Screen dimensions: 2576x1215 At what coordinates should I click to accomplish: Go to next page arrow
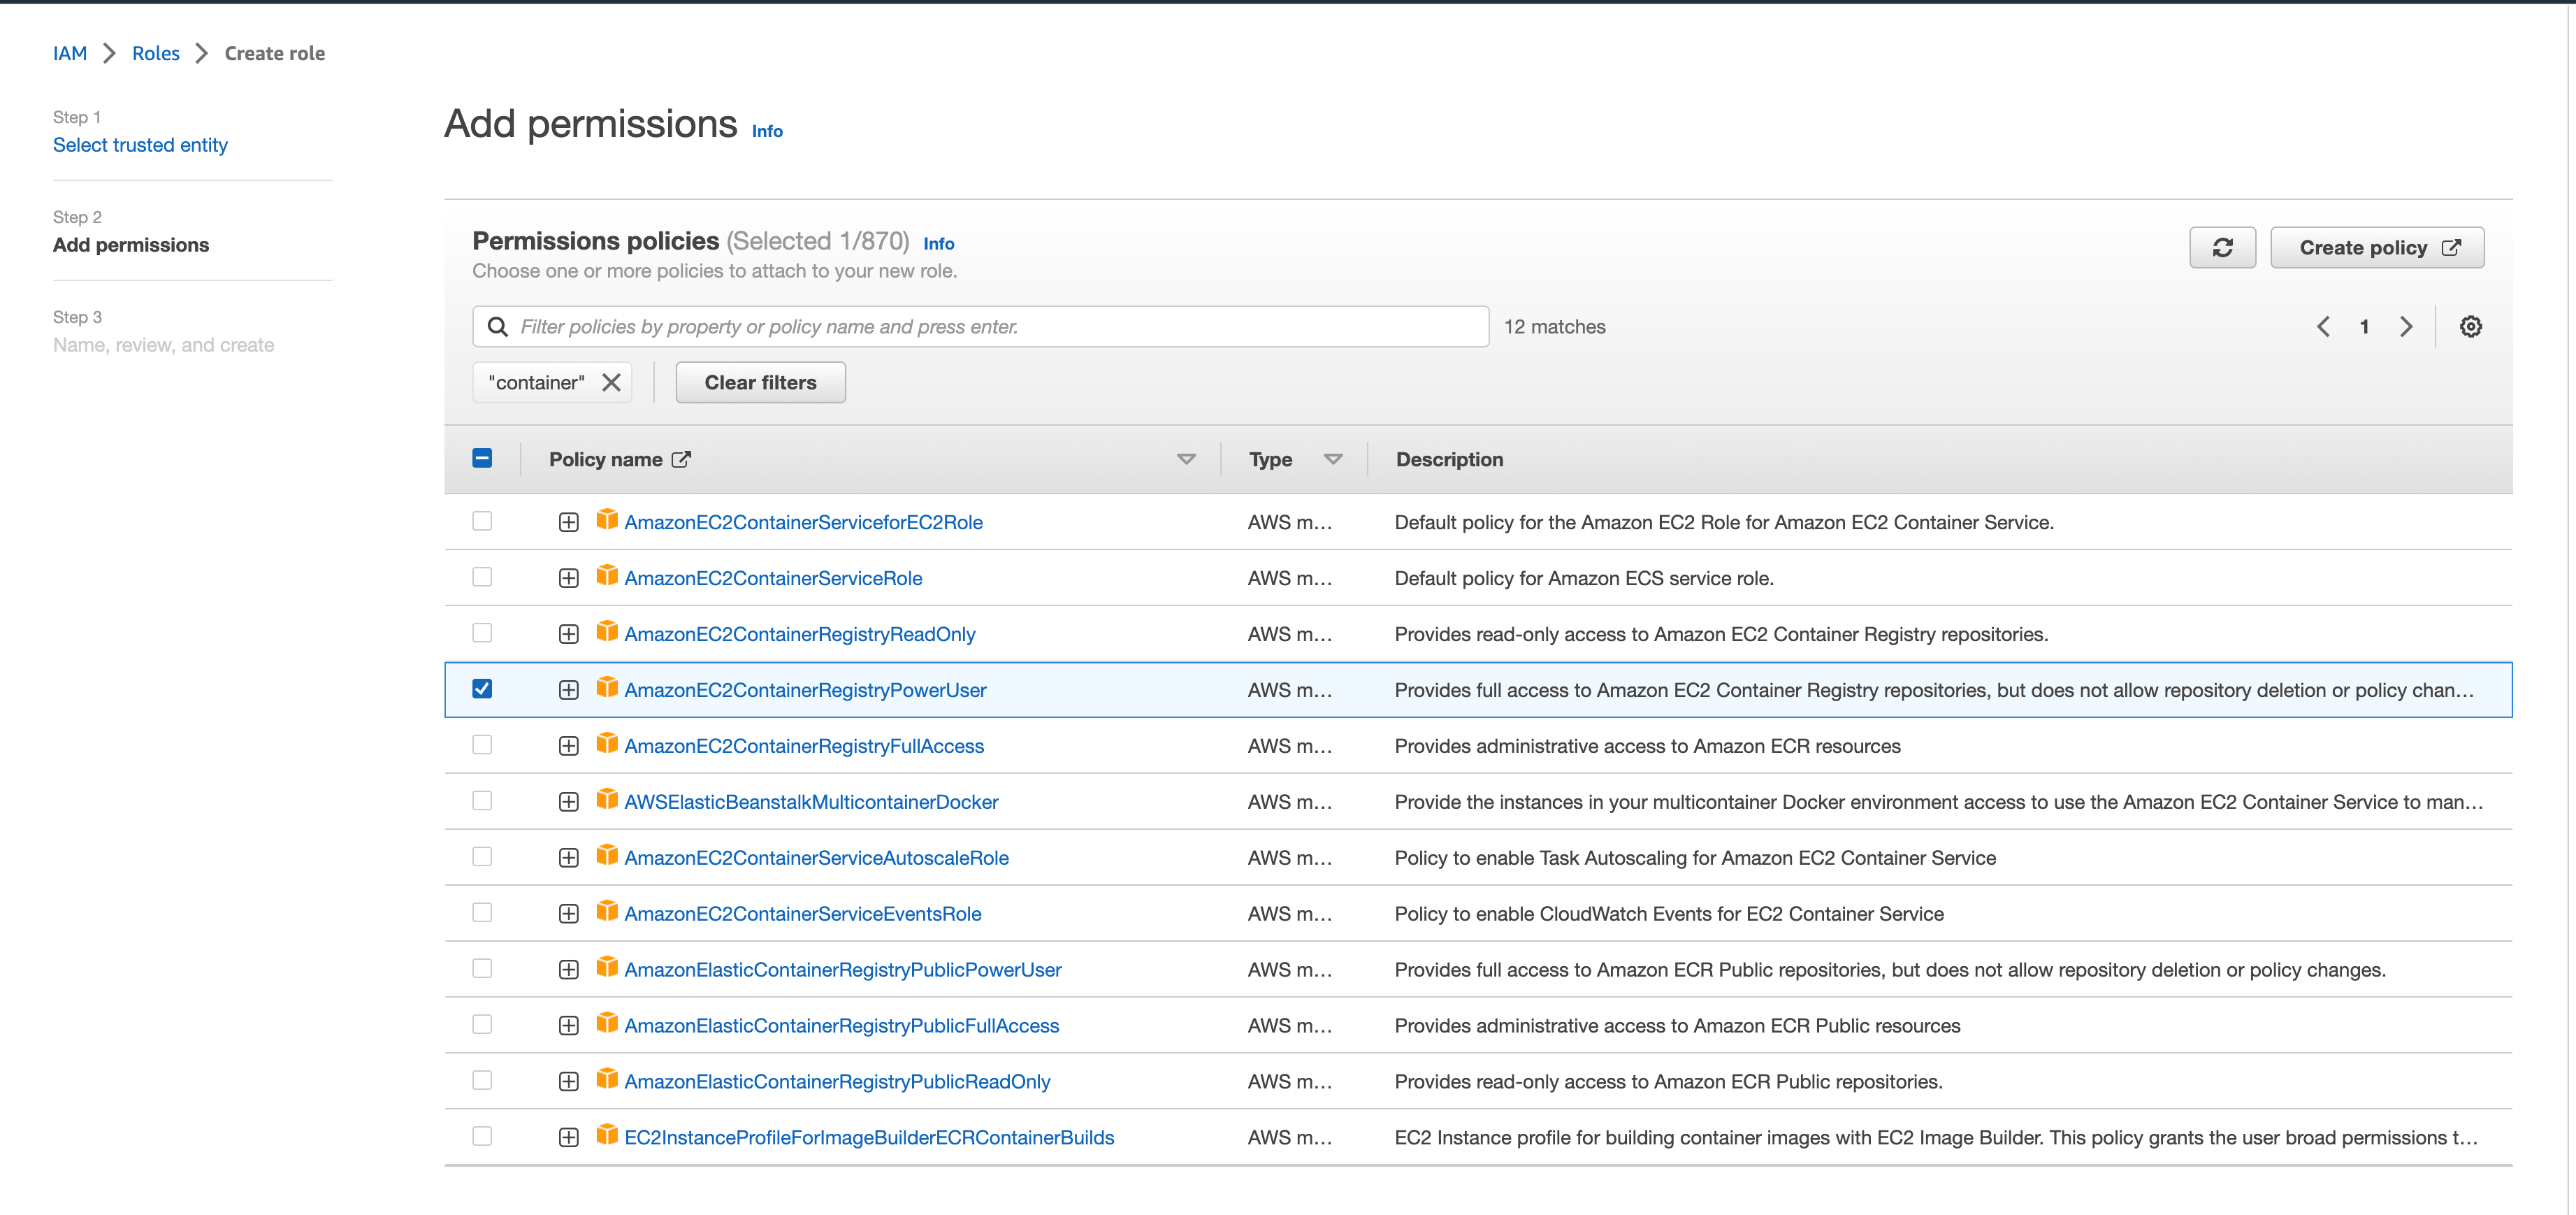[2406, 326]
